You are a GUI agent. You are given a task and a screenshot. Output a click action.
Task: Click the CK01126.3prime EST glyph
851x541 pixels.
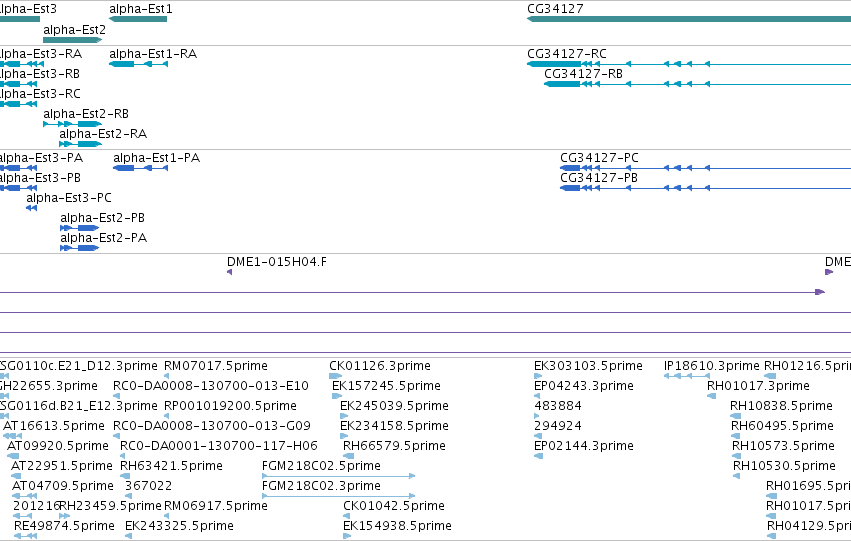335,376
